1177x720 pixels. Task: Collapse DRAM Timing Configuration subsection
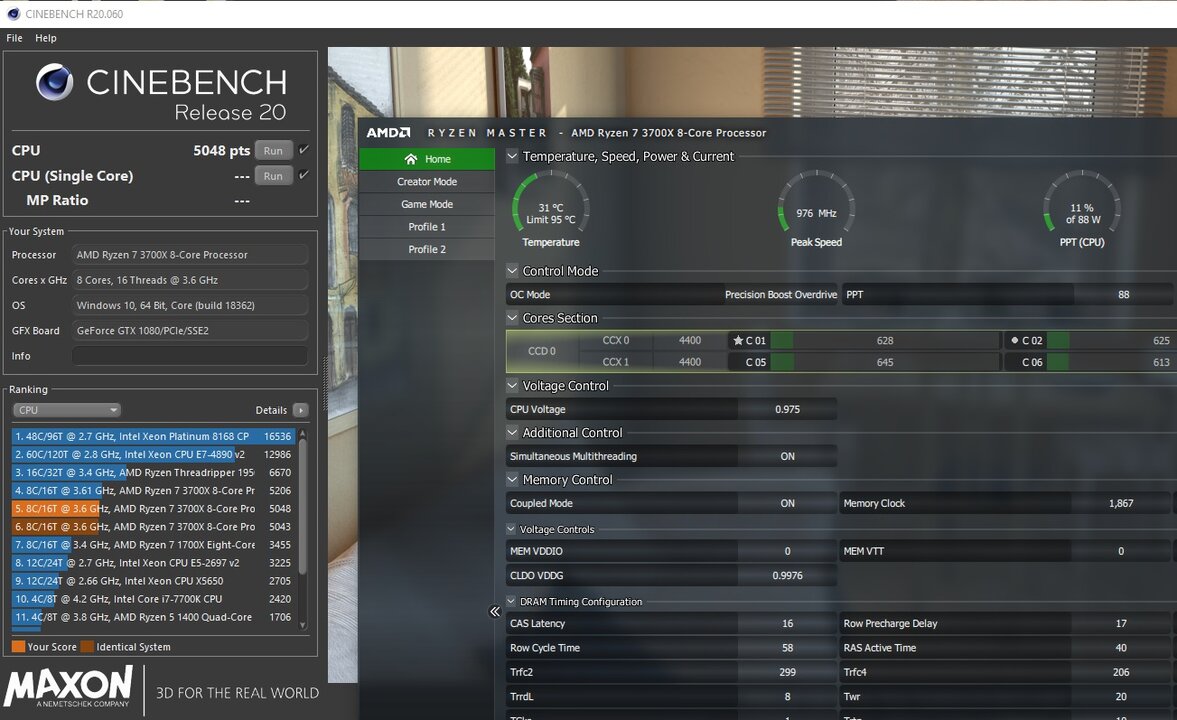511,601
